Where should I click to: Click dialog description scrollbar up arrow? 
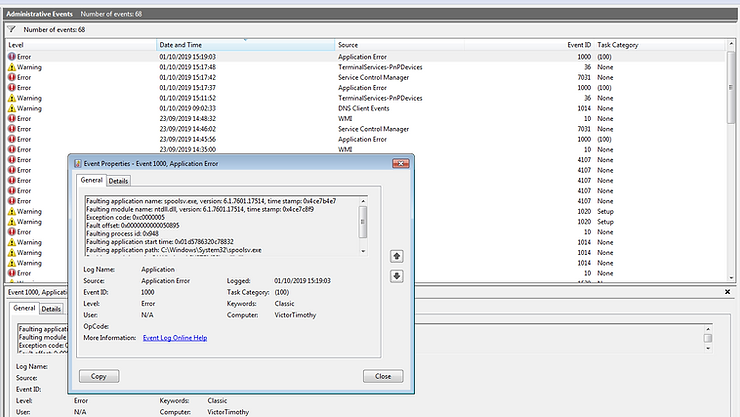click(x=363, y=201)
